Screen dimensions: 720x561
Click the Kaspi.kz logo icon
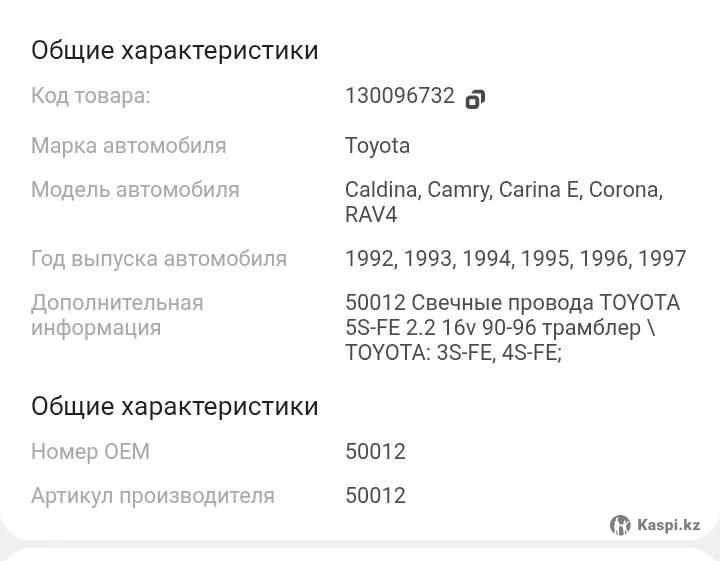pyautogui.click(x=620, y=525)
